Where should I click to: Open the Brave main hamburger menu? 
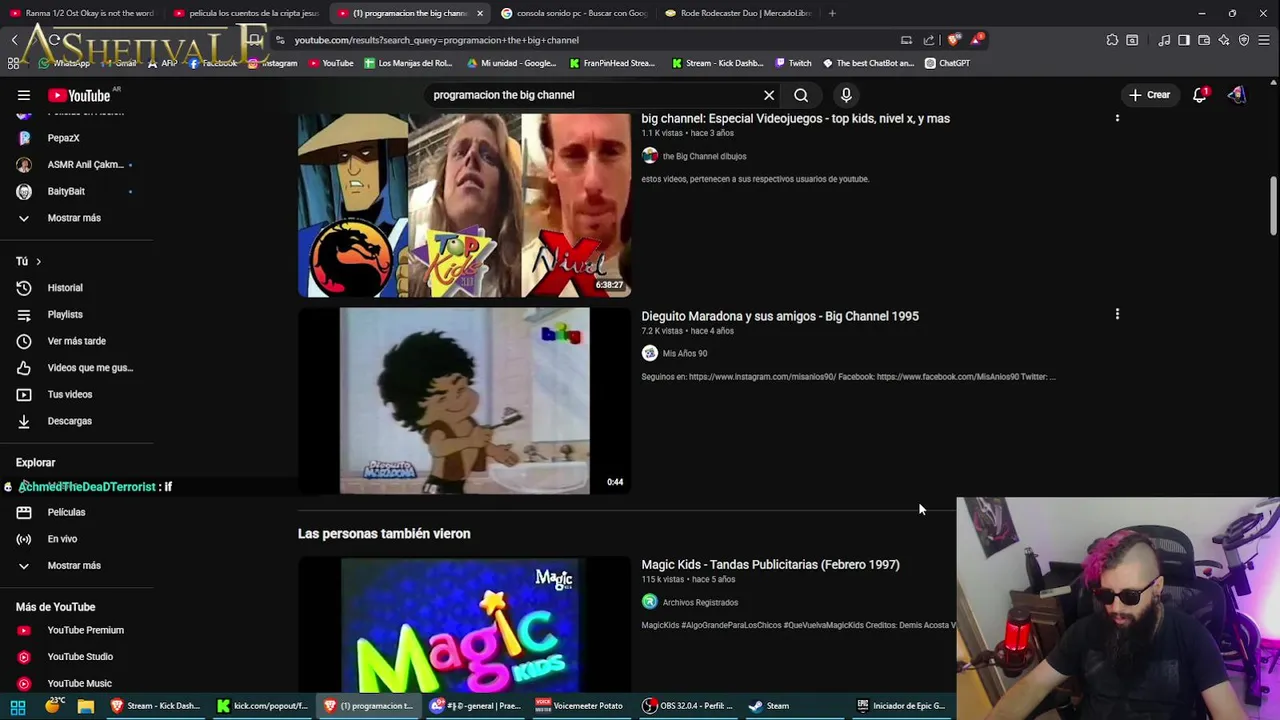coord(1265,40)
